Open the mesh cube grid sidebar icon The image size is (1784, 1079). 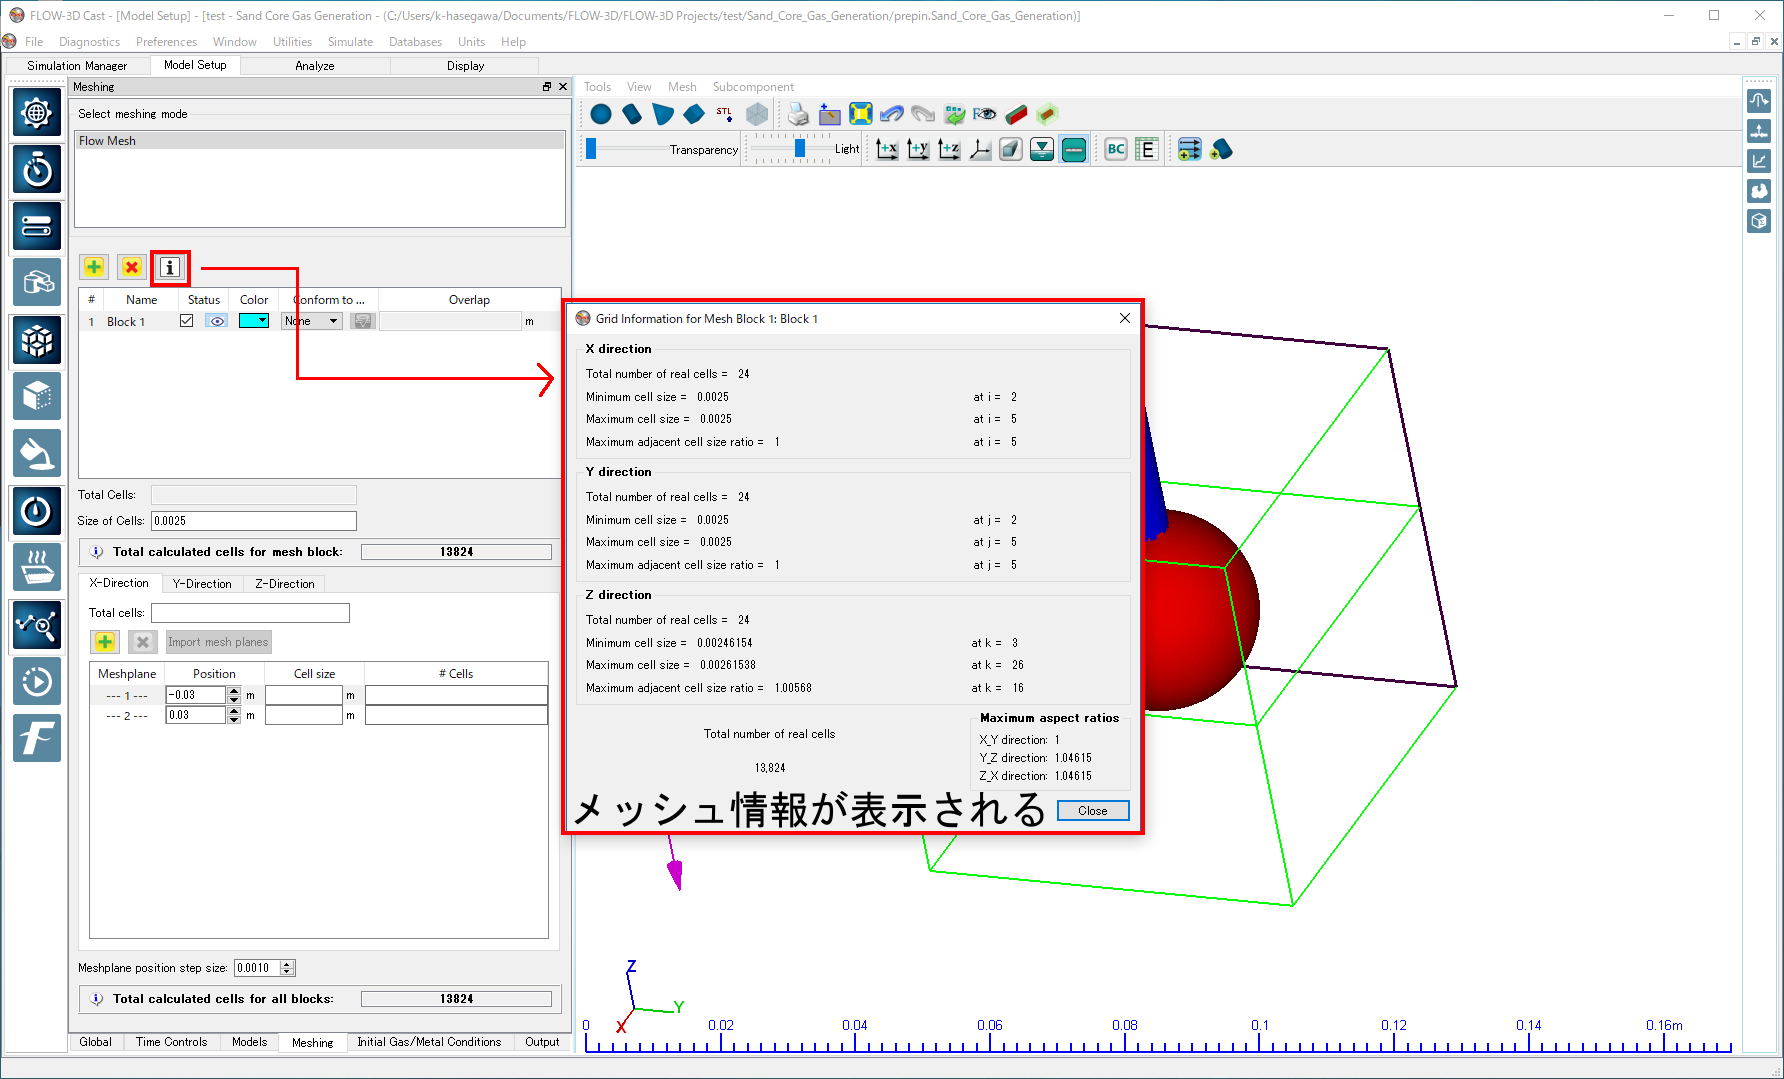(37, 341)
